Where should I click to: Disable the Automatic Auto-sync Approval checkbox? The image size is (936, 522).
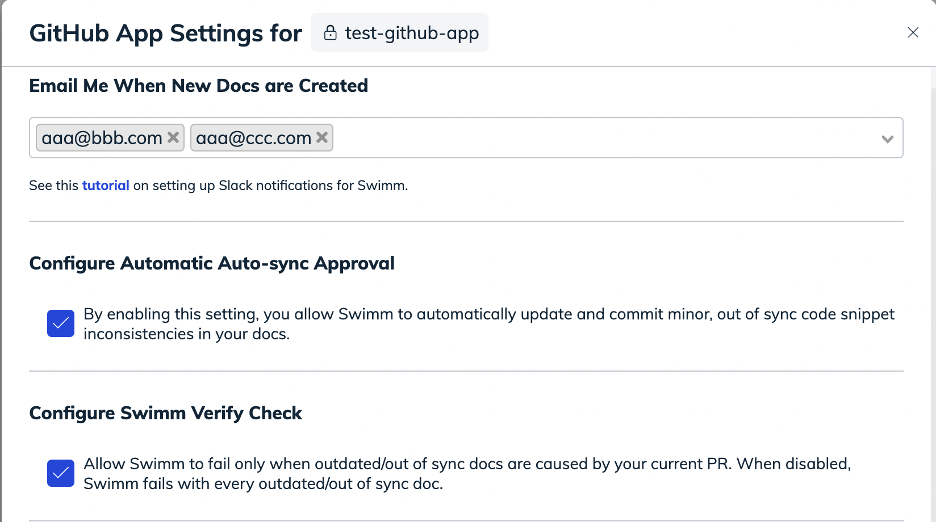click(x=60, y=323)
